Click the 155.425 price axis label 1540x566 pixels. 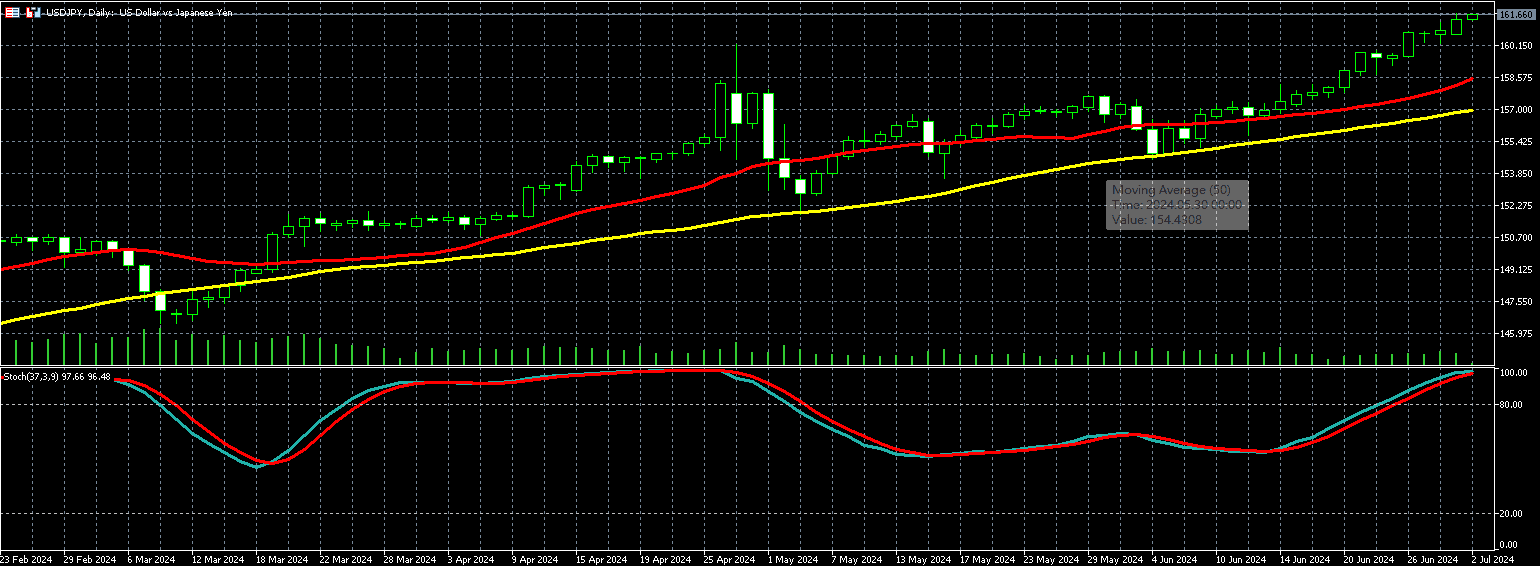(x=1516, y=142)
